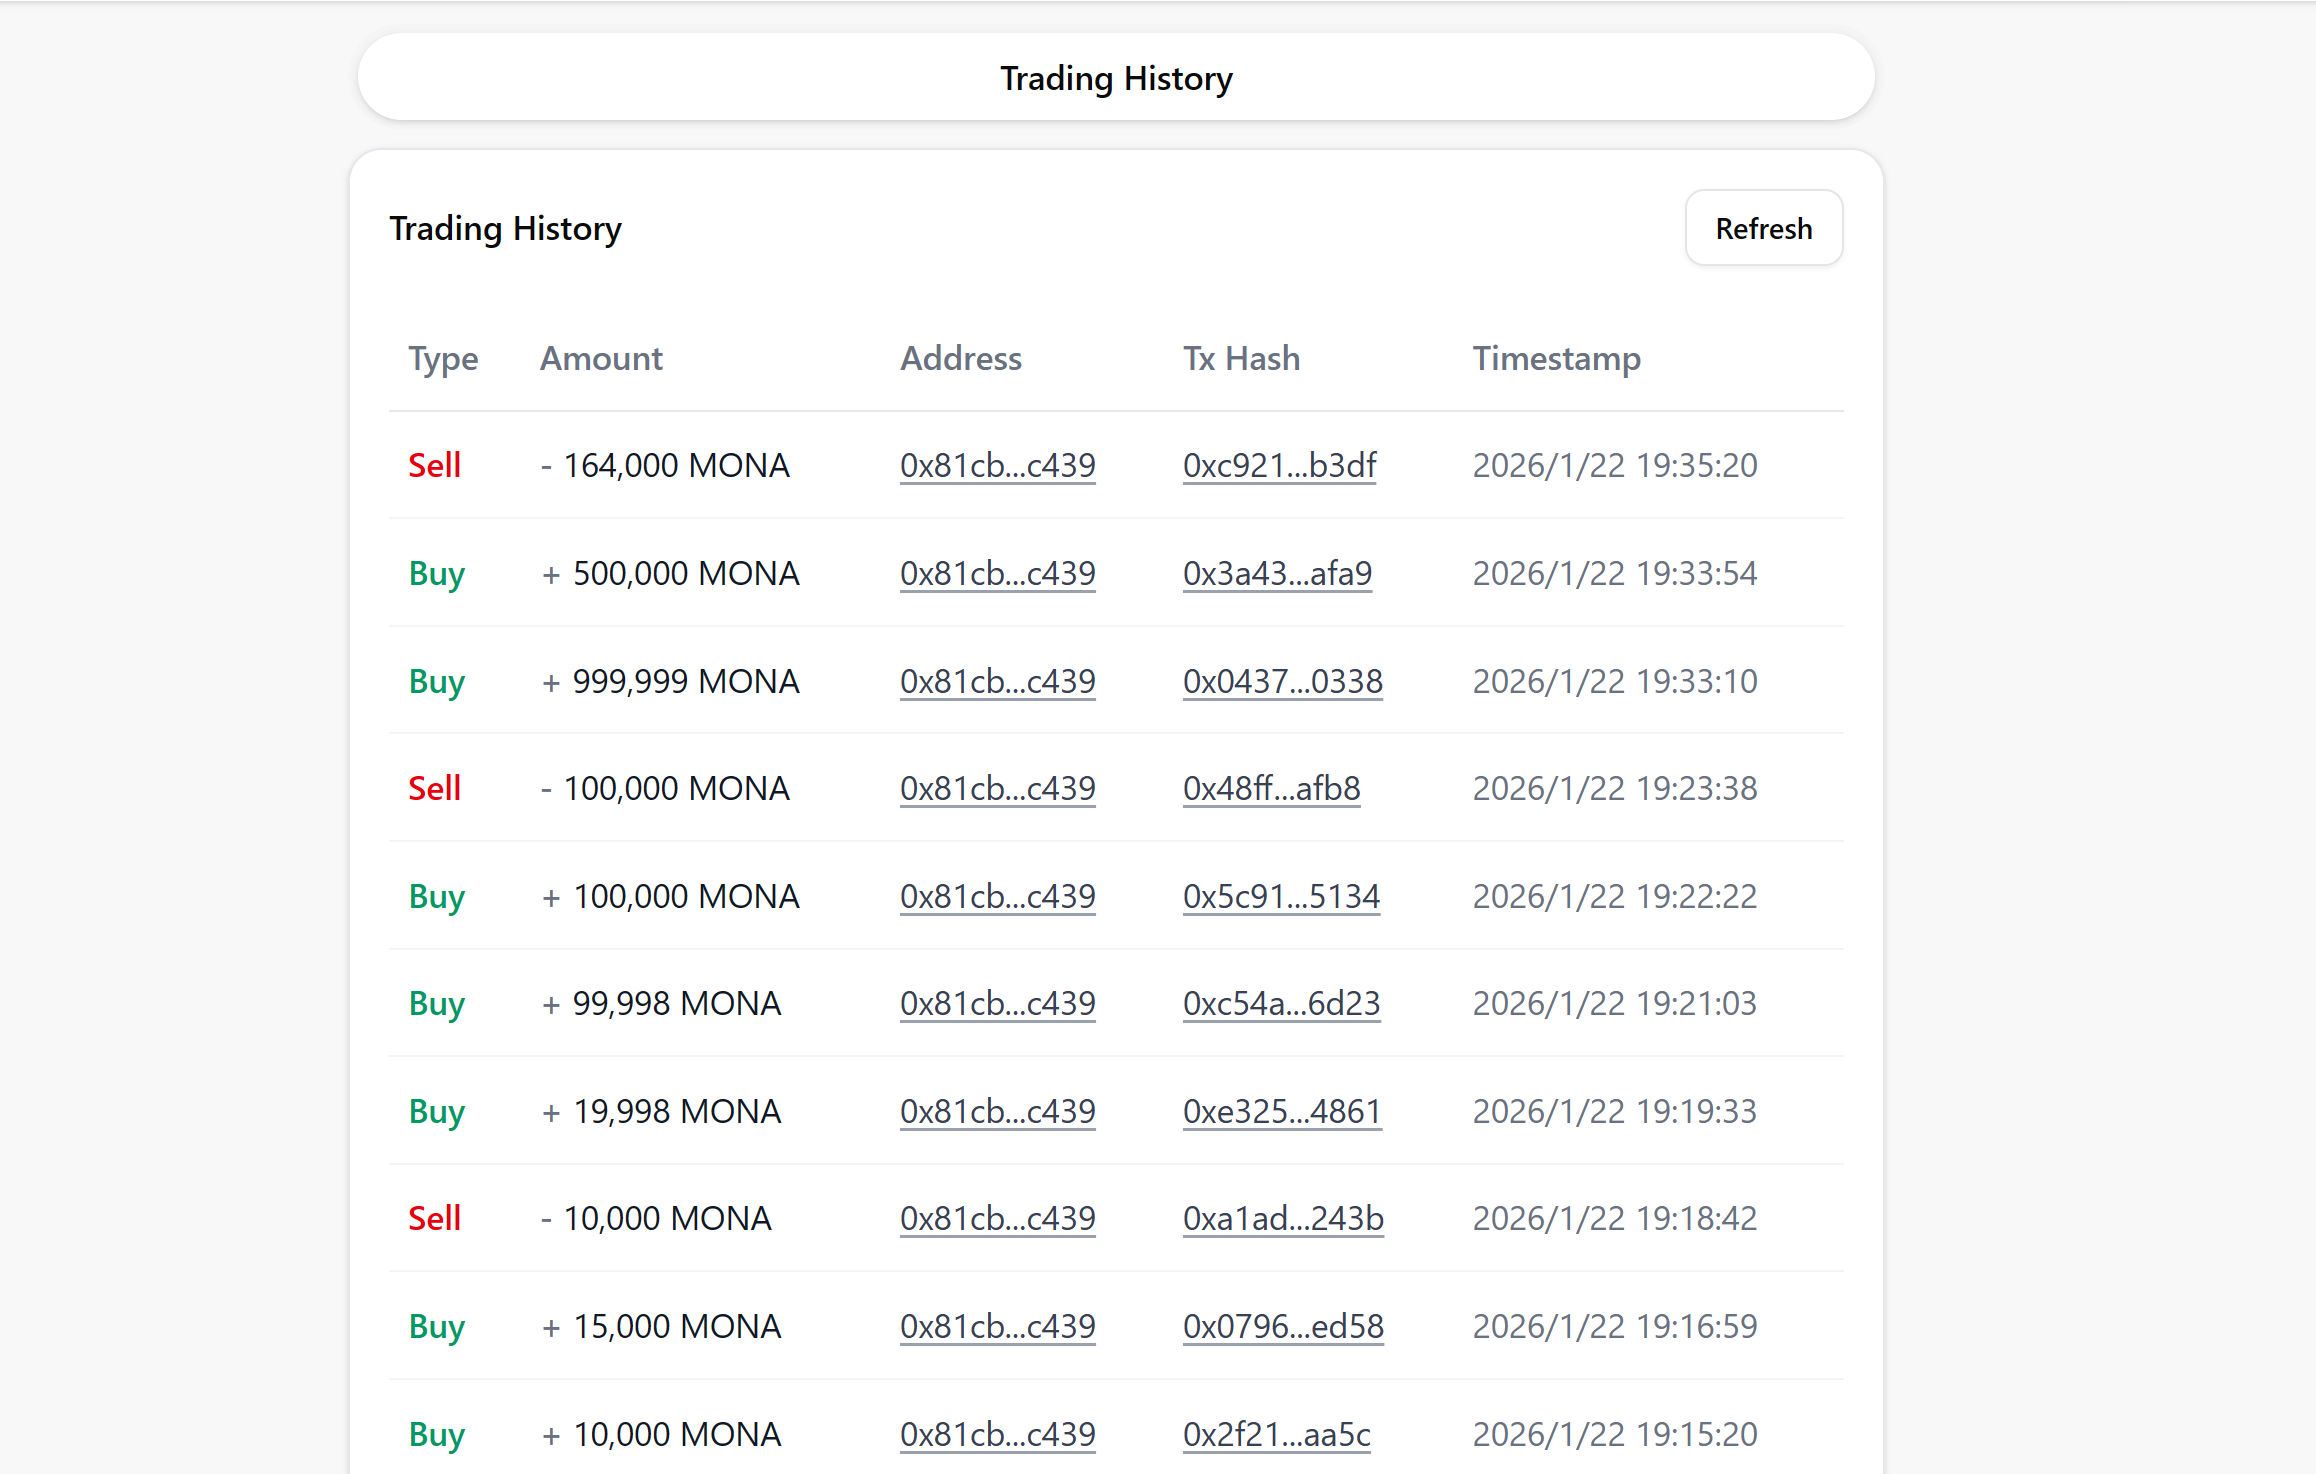2316x1474 pixels.
Task: Click the top Trading History title bar
Action: pyautogui.click(x=1116, y=78)
